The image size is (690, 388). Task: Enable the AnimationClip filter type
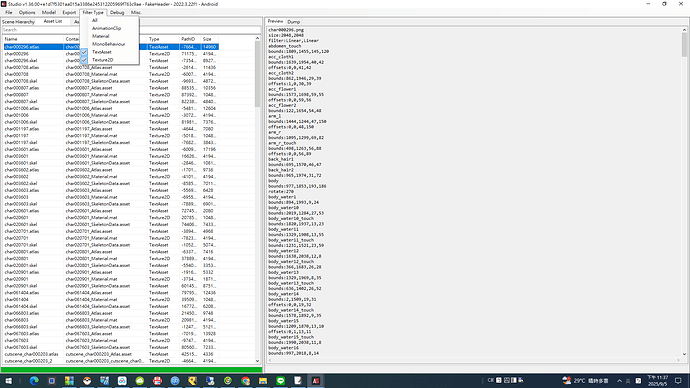click(106, 28)
